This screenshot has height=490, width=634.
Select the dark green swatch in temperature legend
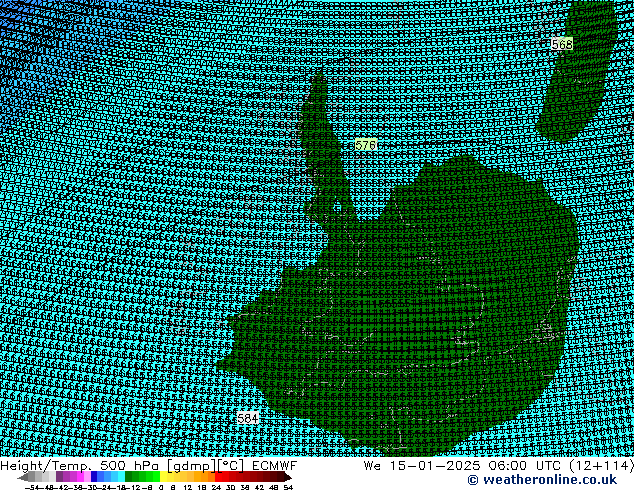pyautogui.click(x=129, y=476)
